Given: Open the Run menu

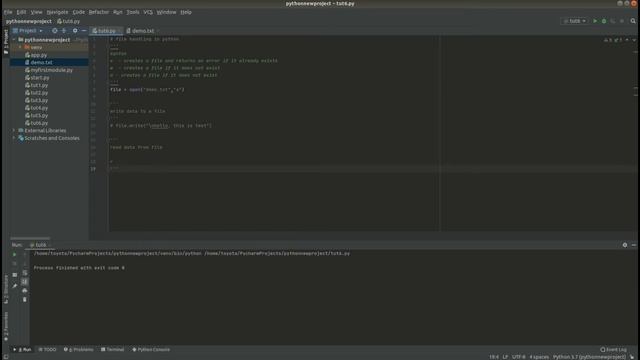Looking at the screenshot, I should [118, 12].
